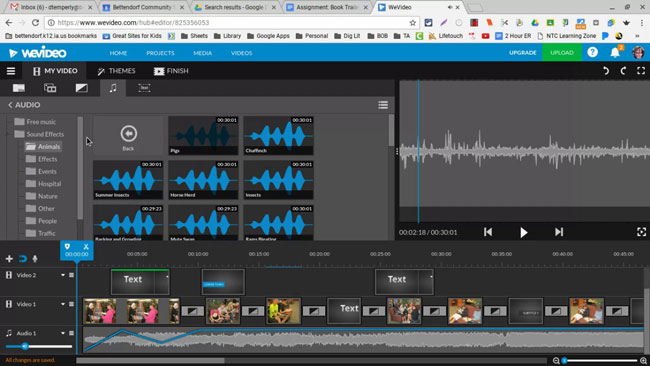
Task: Select the Horse Herd sound clip
Action: point(203,180)
